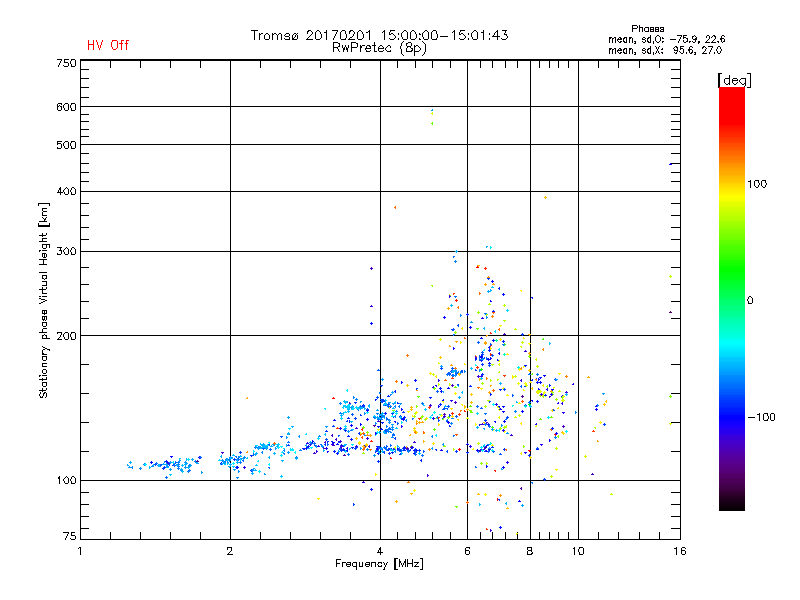
Task: Click the x-axis label "4"
Action: click(x=380, y=551)
